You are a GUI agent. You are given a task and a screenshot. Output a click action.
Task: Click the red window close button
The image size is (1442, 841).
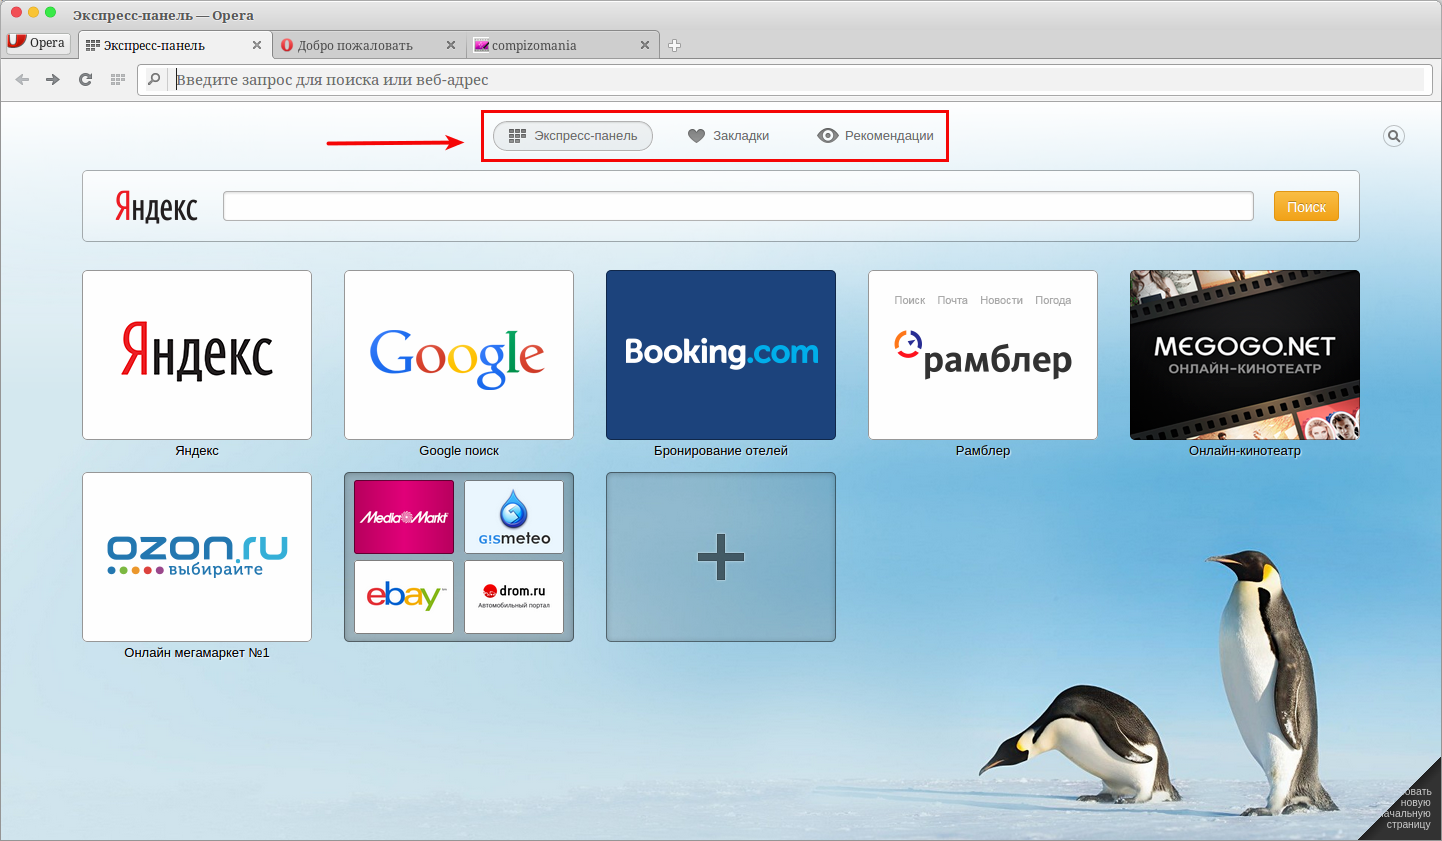click(x=16, y=12)
